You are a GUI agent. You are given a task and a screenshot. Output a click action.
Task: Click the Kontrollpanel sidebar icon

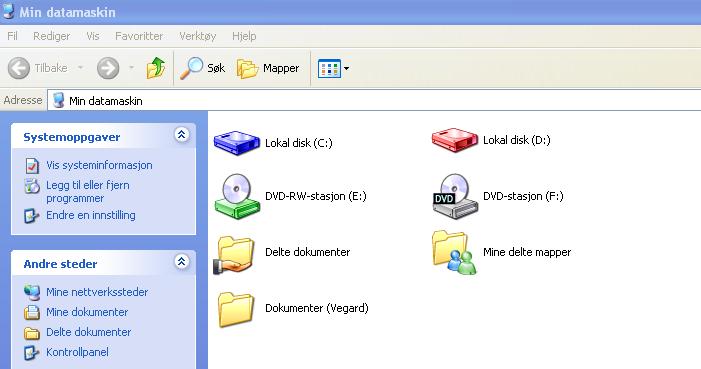(x=31, y=353)
